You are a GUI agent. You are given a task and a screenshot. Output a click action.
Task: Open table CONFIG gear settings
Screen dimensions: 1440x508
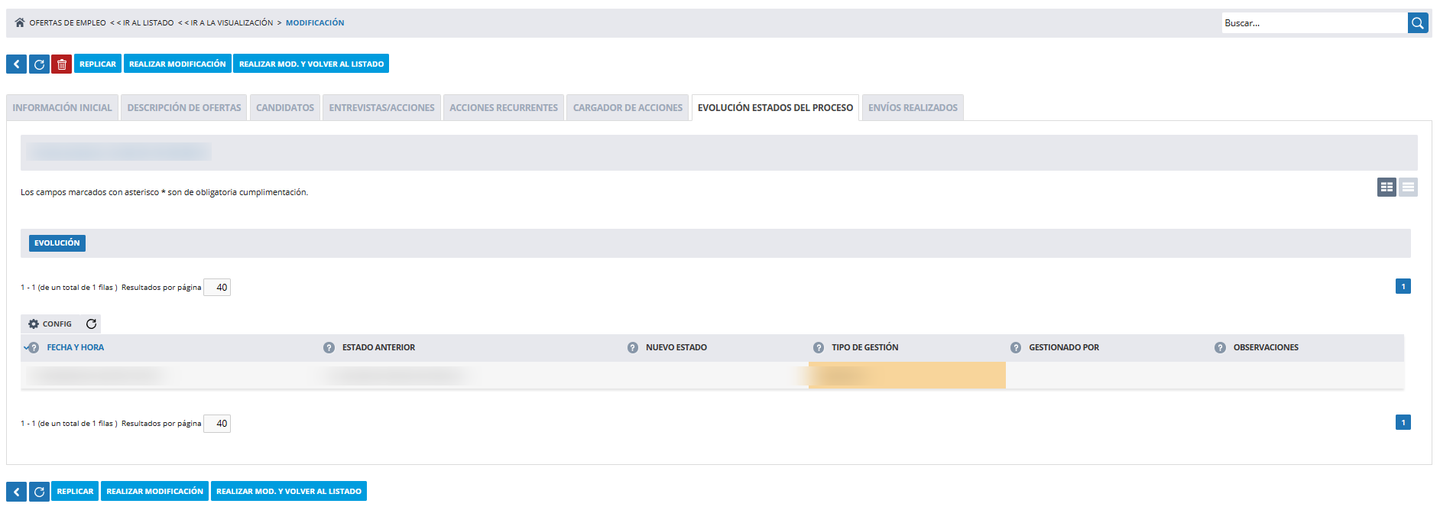point(50,324)
